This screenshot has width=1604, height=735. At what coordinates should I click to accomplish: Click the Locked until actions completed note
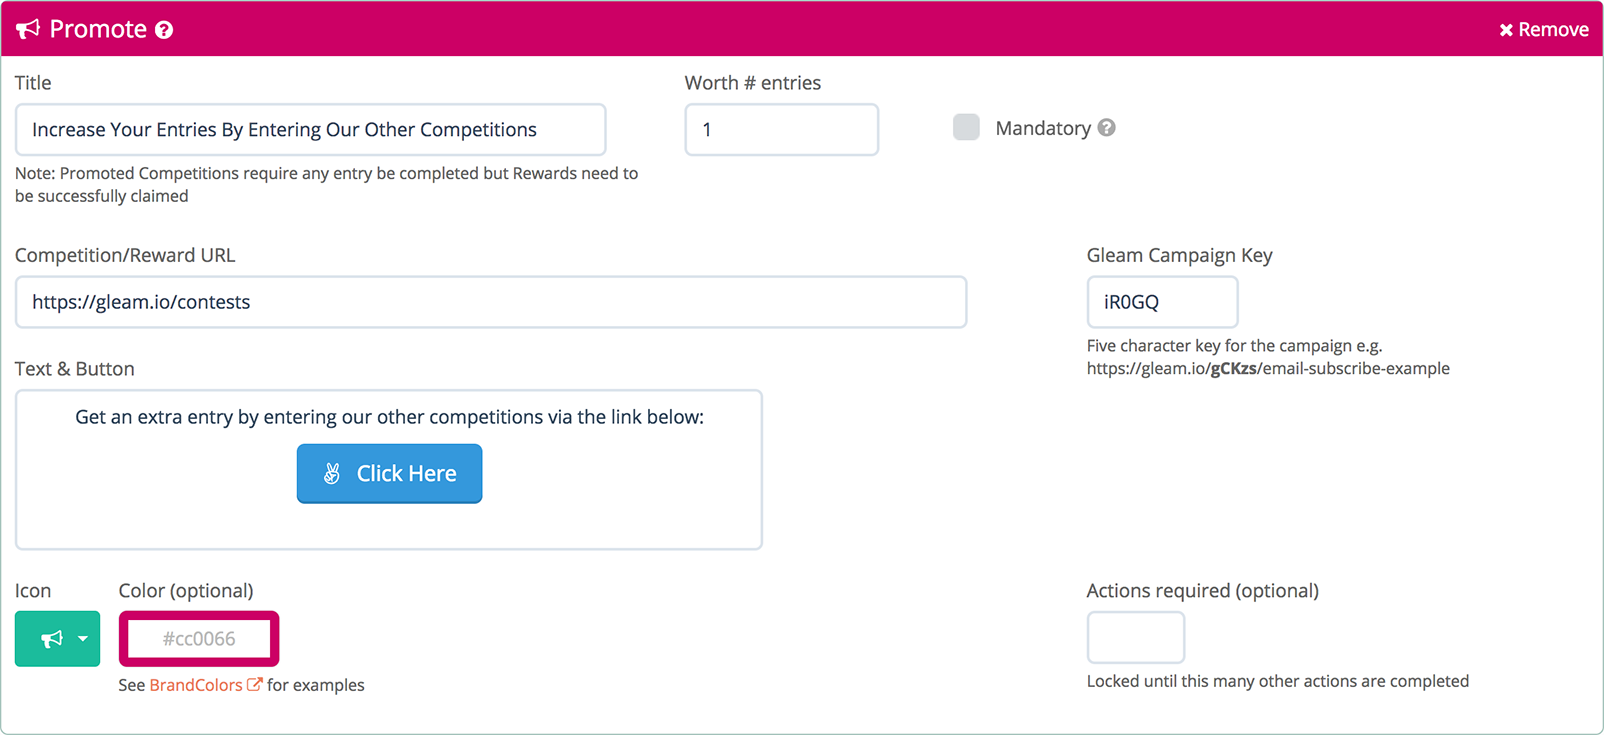tap(1278, 681)
